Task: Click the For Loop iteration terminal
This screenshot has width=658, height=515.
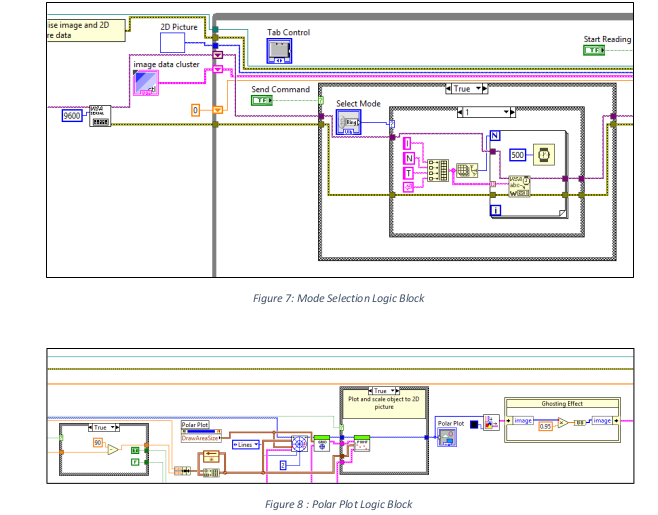Action: tap(495, 209)
